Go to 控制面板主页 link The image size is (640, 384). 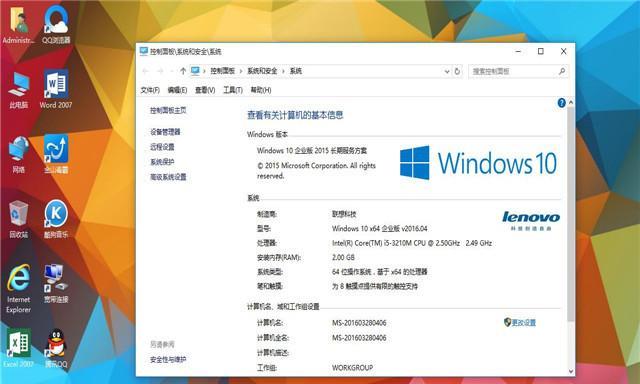click(x=168, y=111)
